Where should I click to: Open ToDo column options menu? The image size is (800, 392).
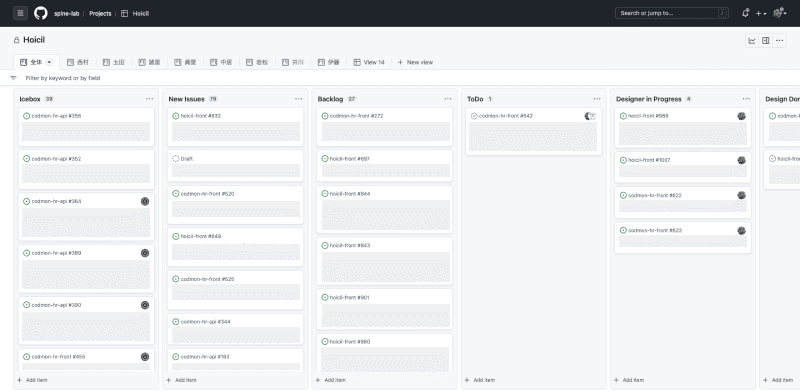[597, 99]
